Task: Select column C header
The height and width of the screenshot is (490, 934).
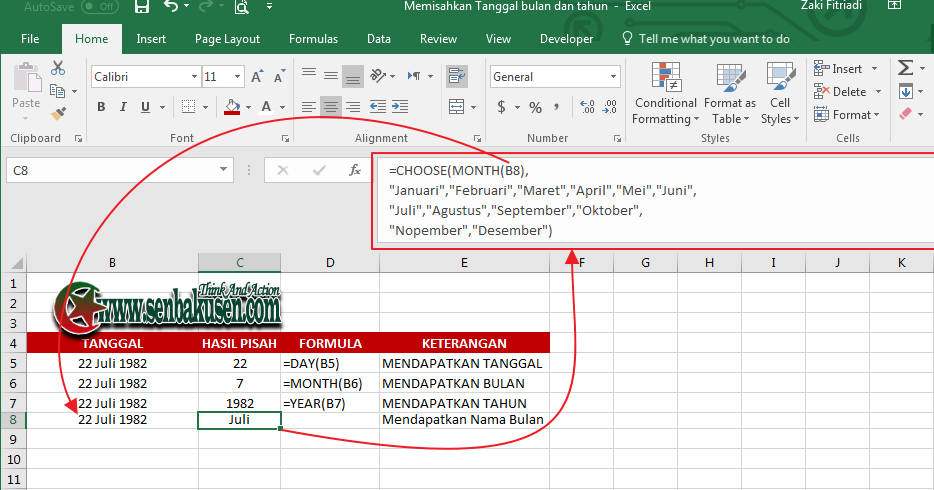Action: 239,263
